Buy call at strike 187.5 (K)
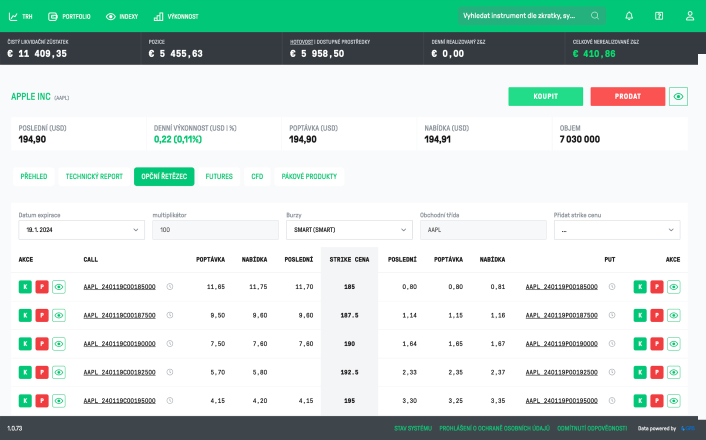The width and height of the screenshot is (706, 440). 25,315
